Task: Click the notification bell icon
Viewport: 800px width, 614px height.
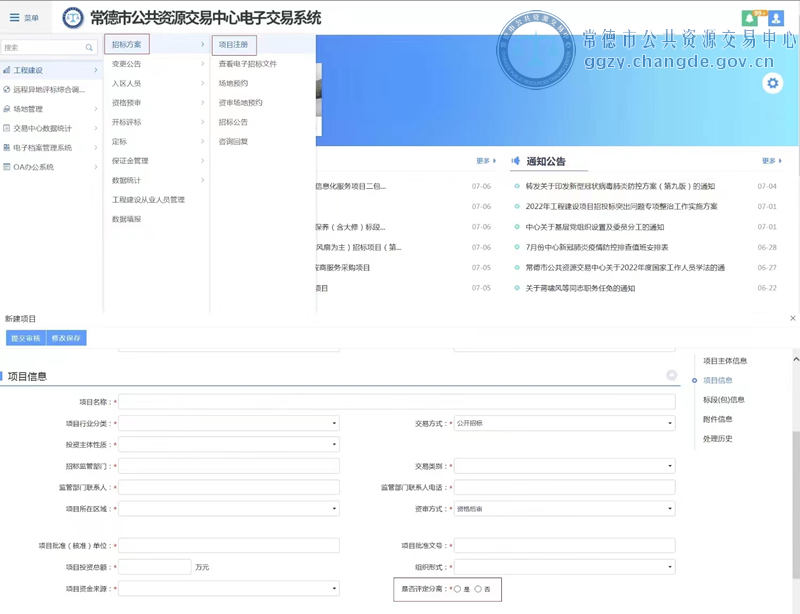Action: (x=749, y=18)
